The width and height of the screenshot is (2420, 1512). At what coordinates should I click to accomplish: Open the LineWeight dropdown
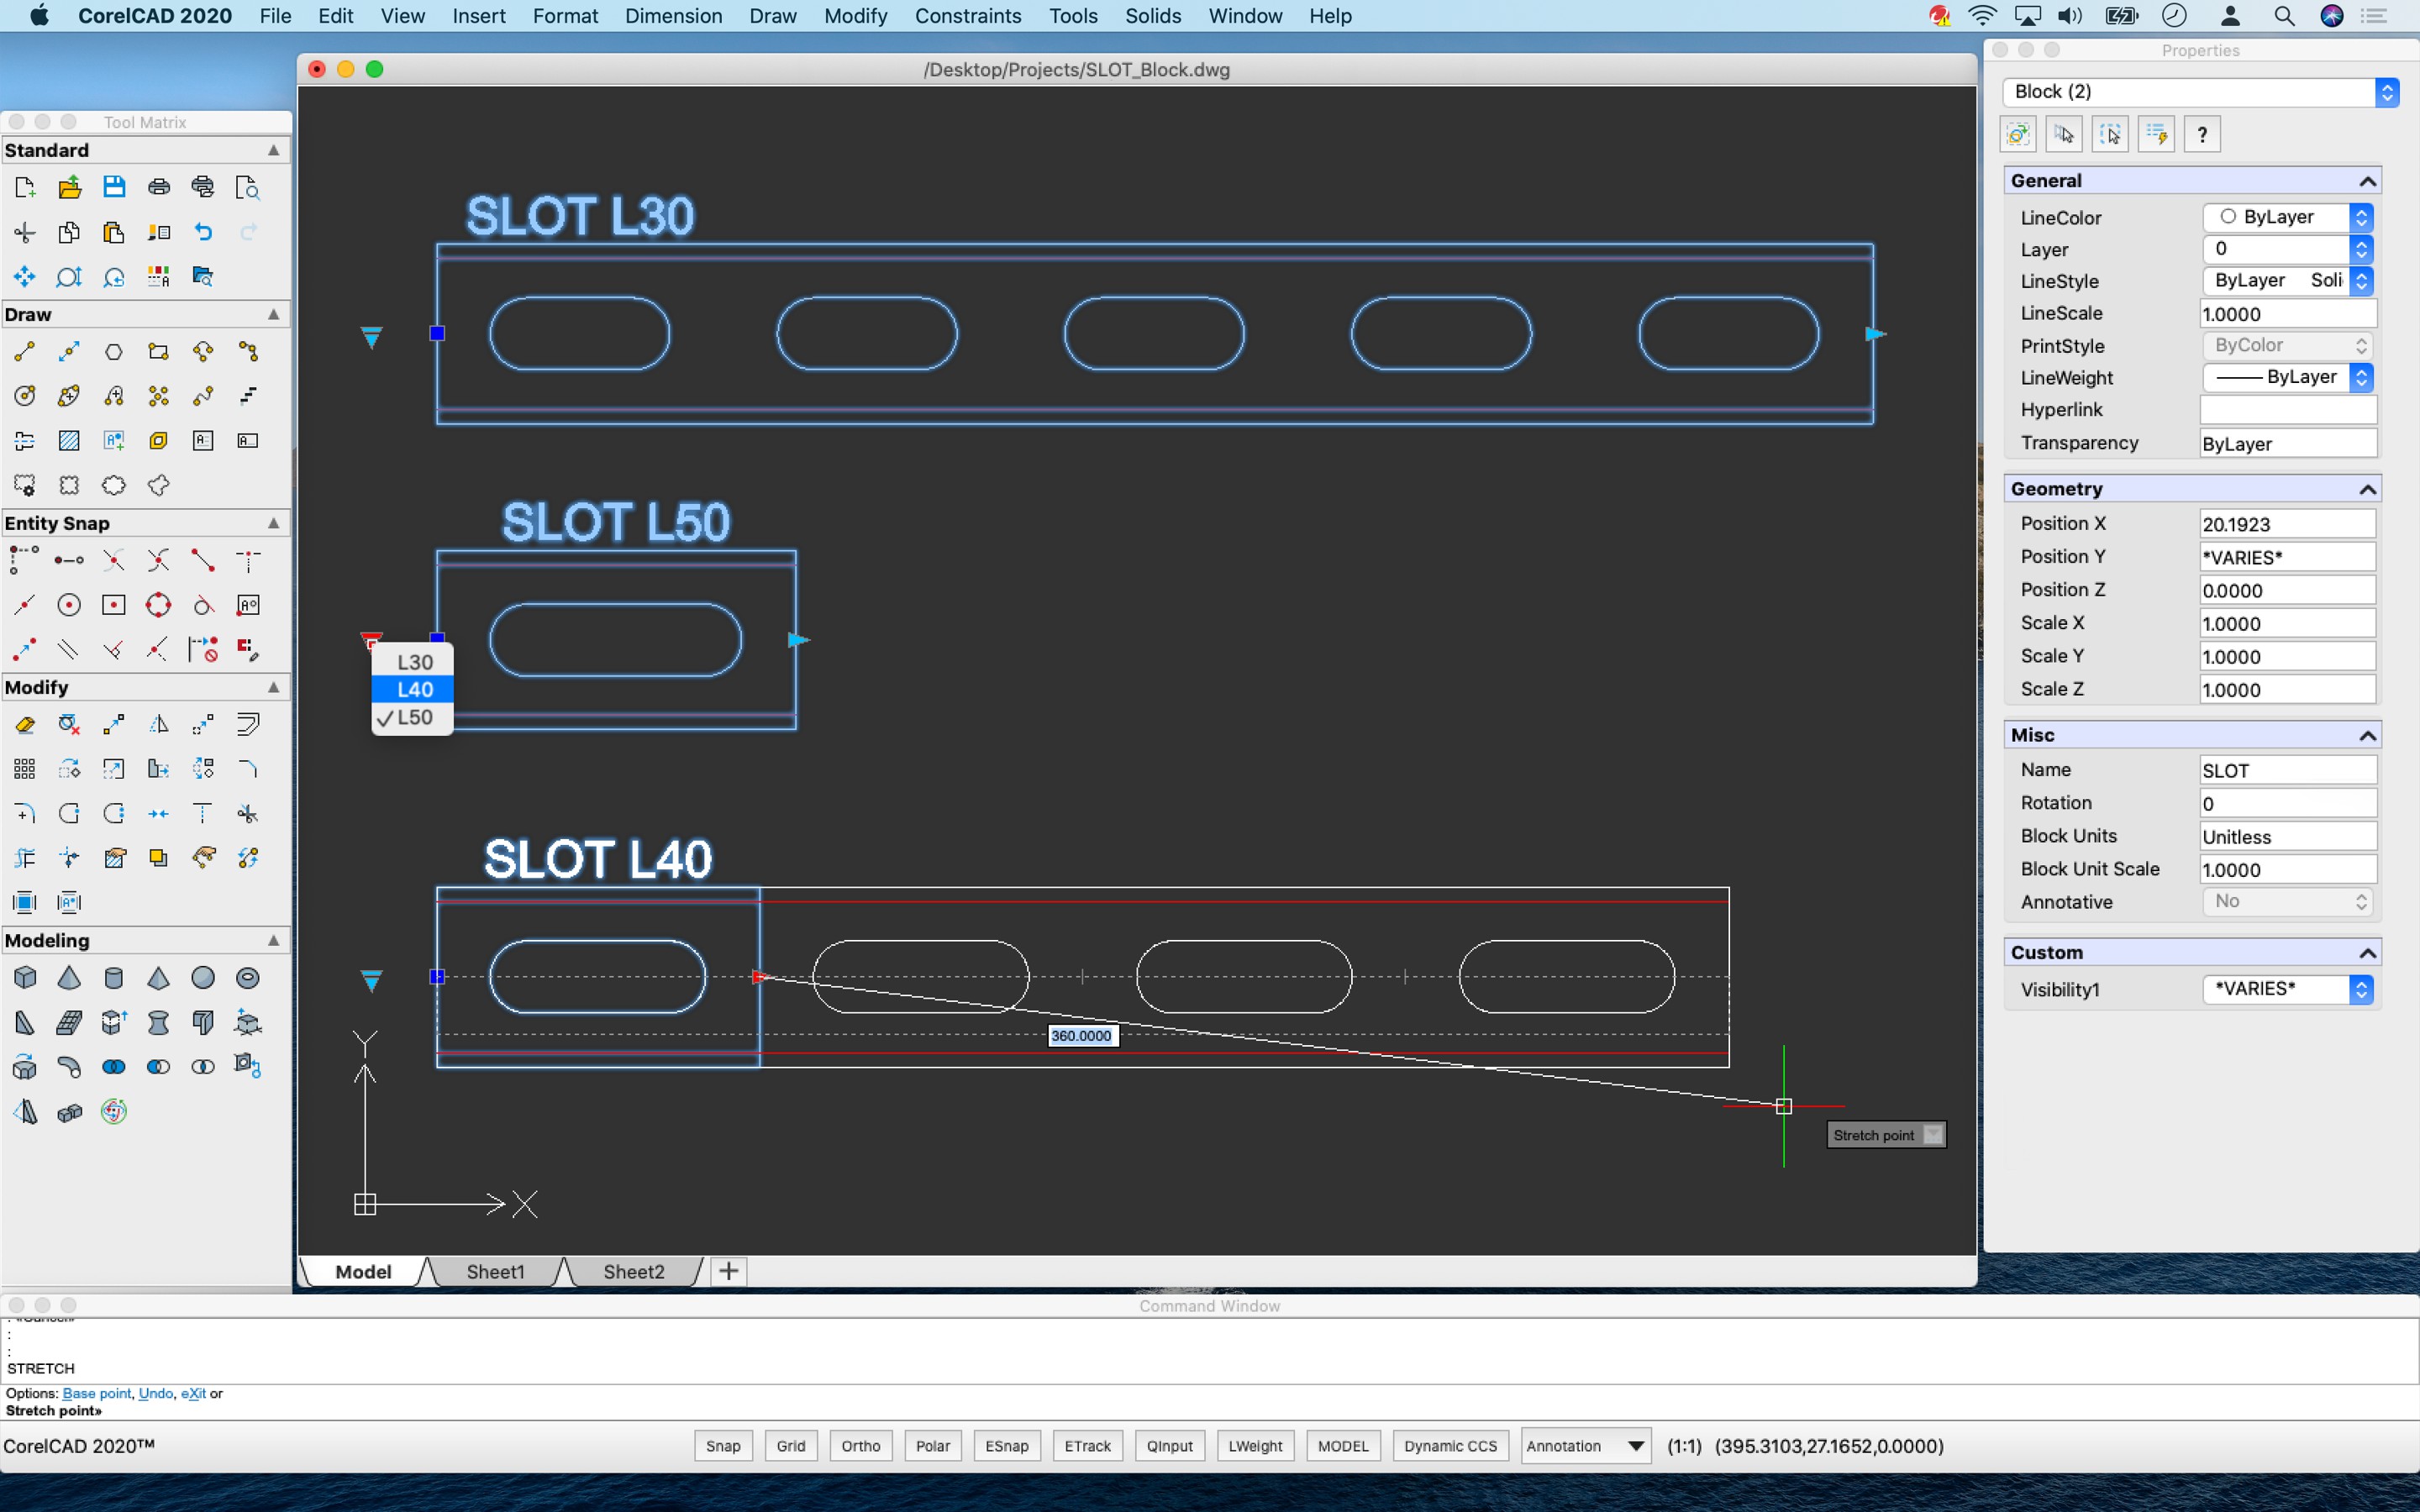(2287, 377)
